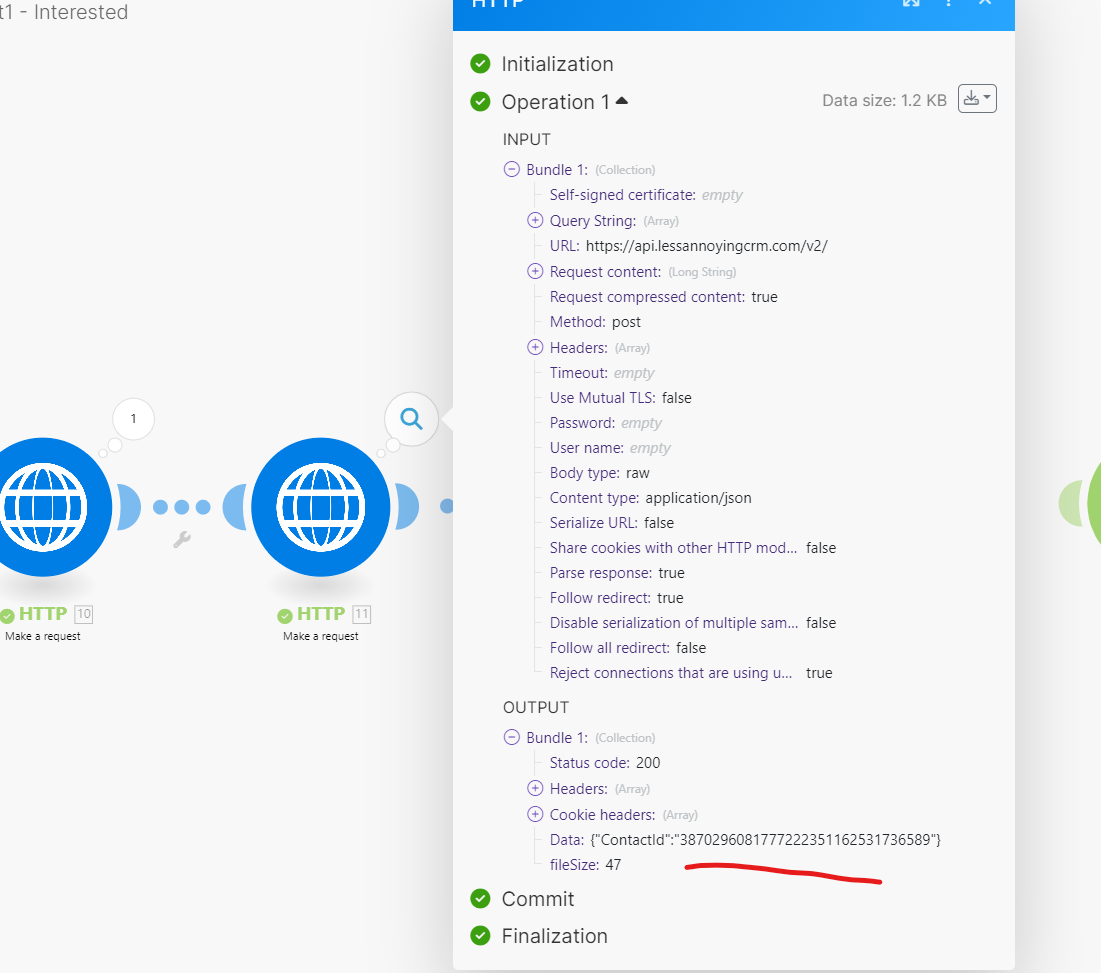The width and height of the screenshot is (1101, 973).
Task: Click the scenario title ending in Interested
Action: pos(64,12)
